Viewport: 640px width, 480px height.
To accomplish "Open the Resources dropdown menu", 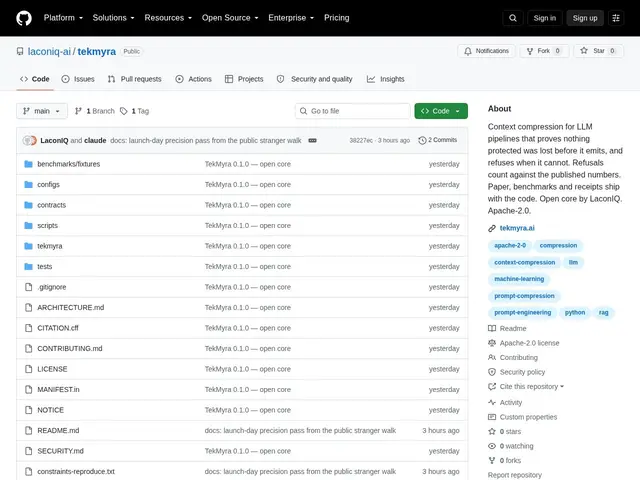I will 168,18.
